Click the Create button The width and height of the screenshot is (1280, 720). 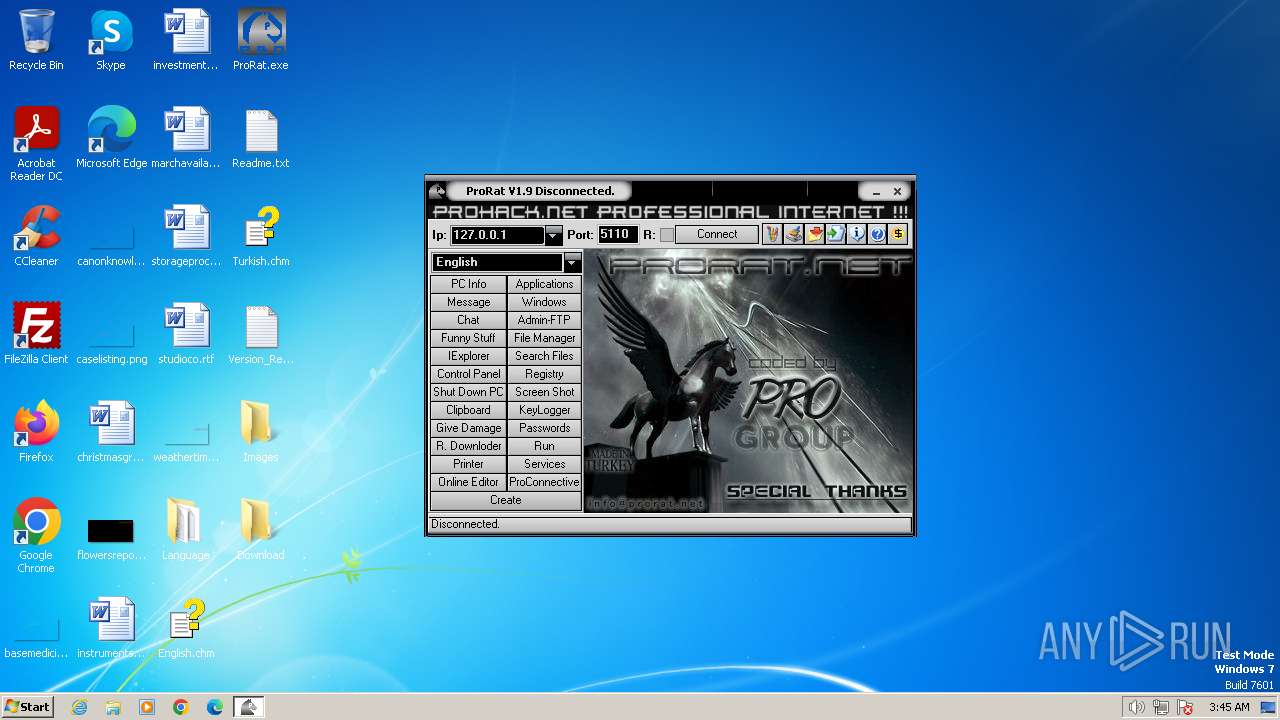(x=506, y=500)
